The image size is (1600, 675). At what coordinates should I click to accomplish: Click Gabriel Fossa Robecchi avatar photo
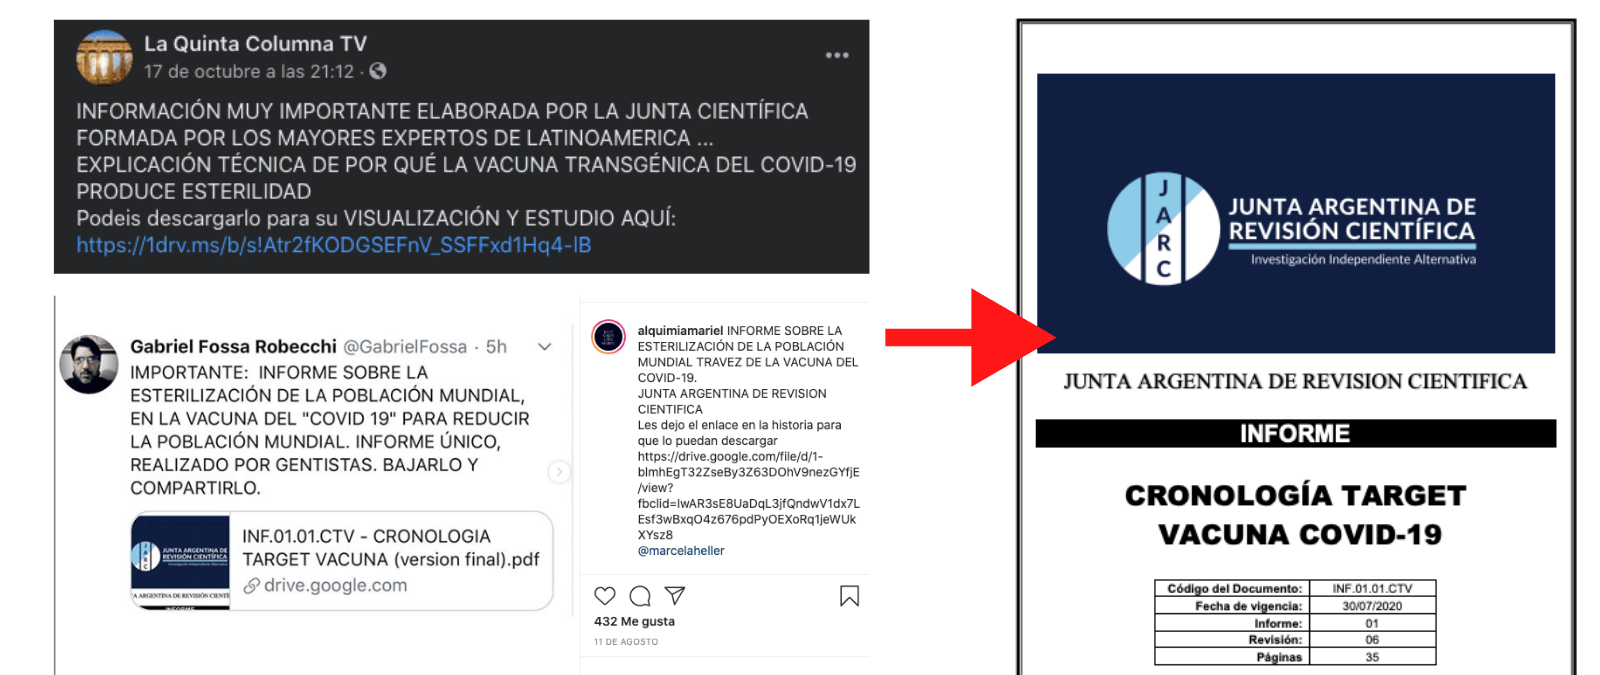(89, 364)
